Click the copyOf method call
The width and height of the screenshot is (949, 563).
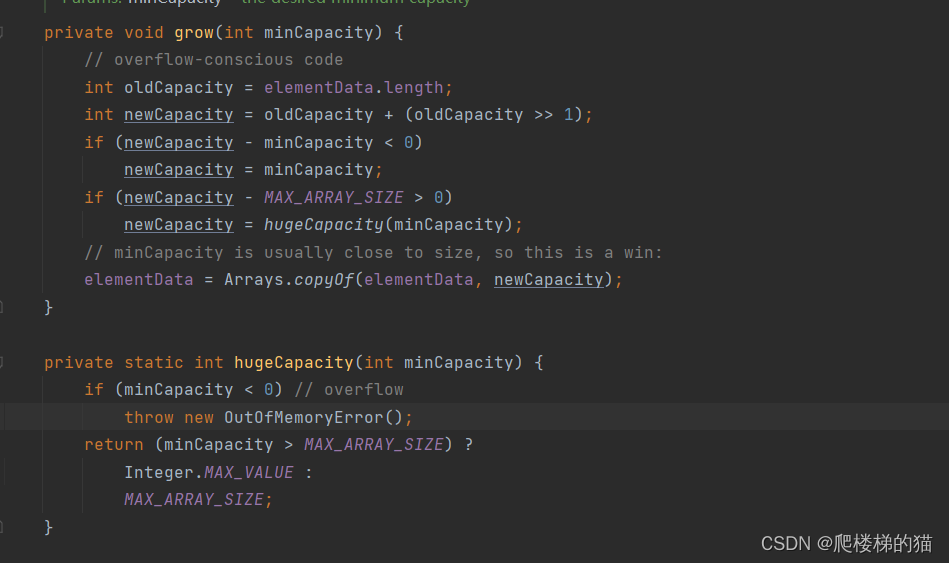(324, 280)
